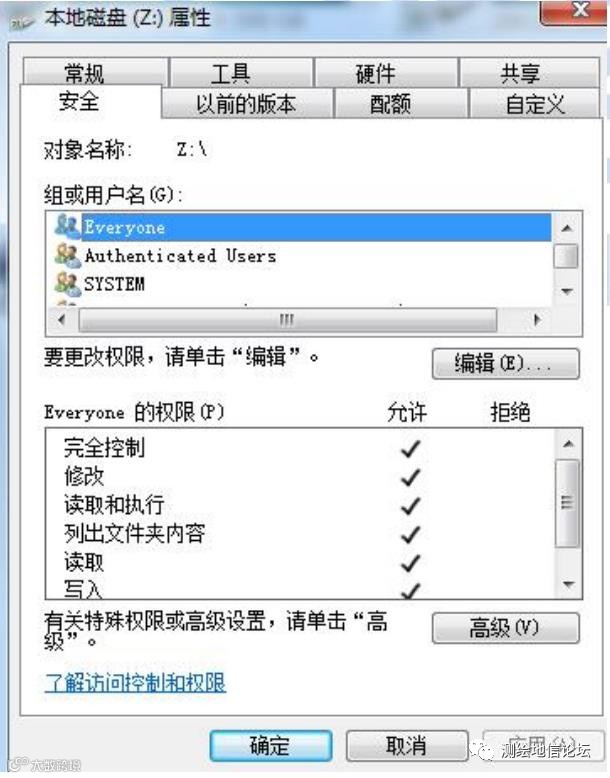Click the Authenticated Users group icon
This screenshot has height=778, width=610.
[67, 256]
